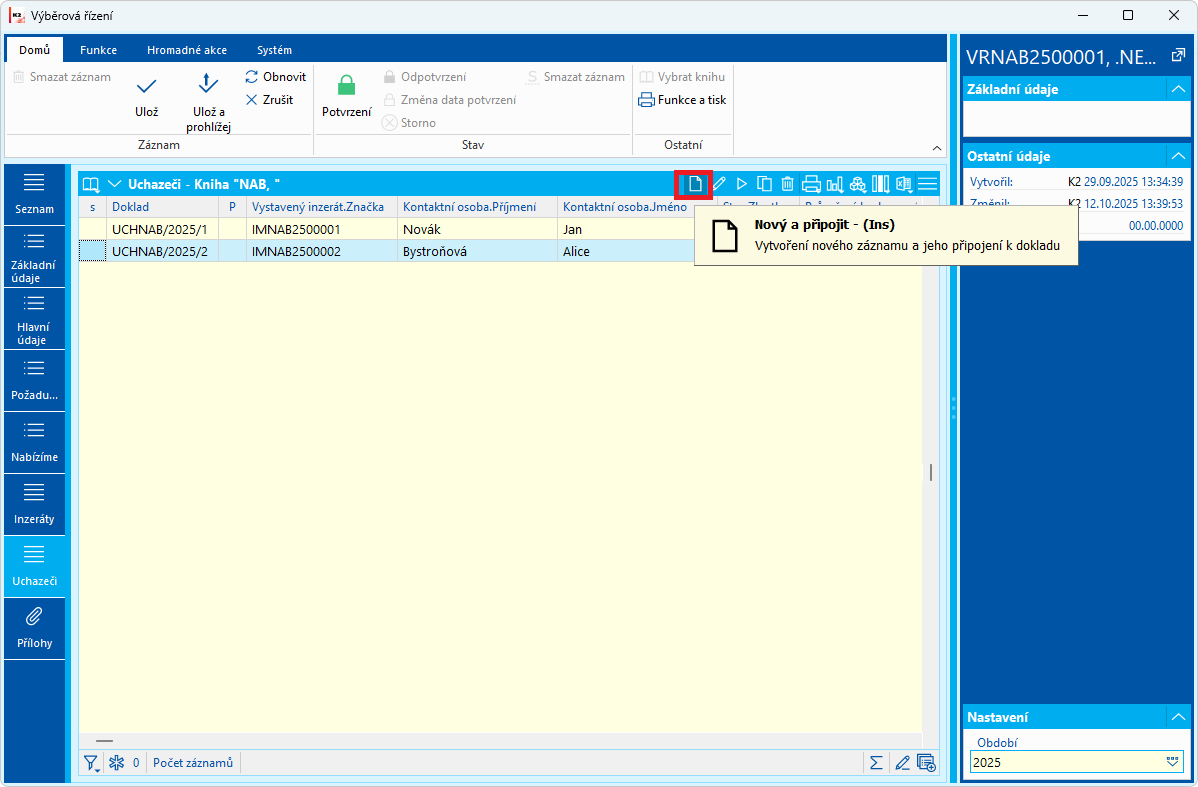This screenshot has width=1198, height=787.
Task: Click Zrušit cancel button
Action: pos(270,99)
